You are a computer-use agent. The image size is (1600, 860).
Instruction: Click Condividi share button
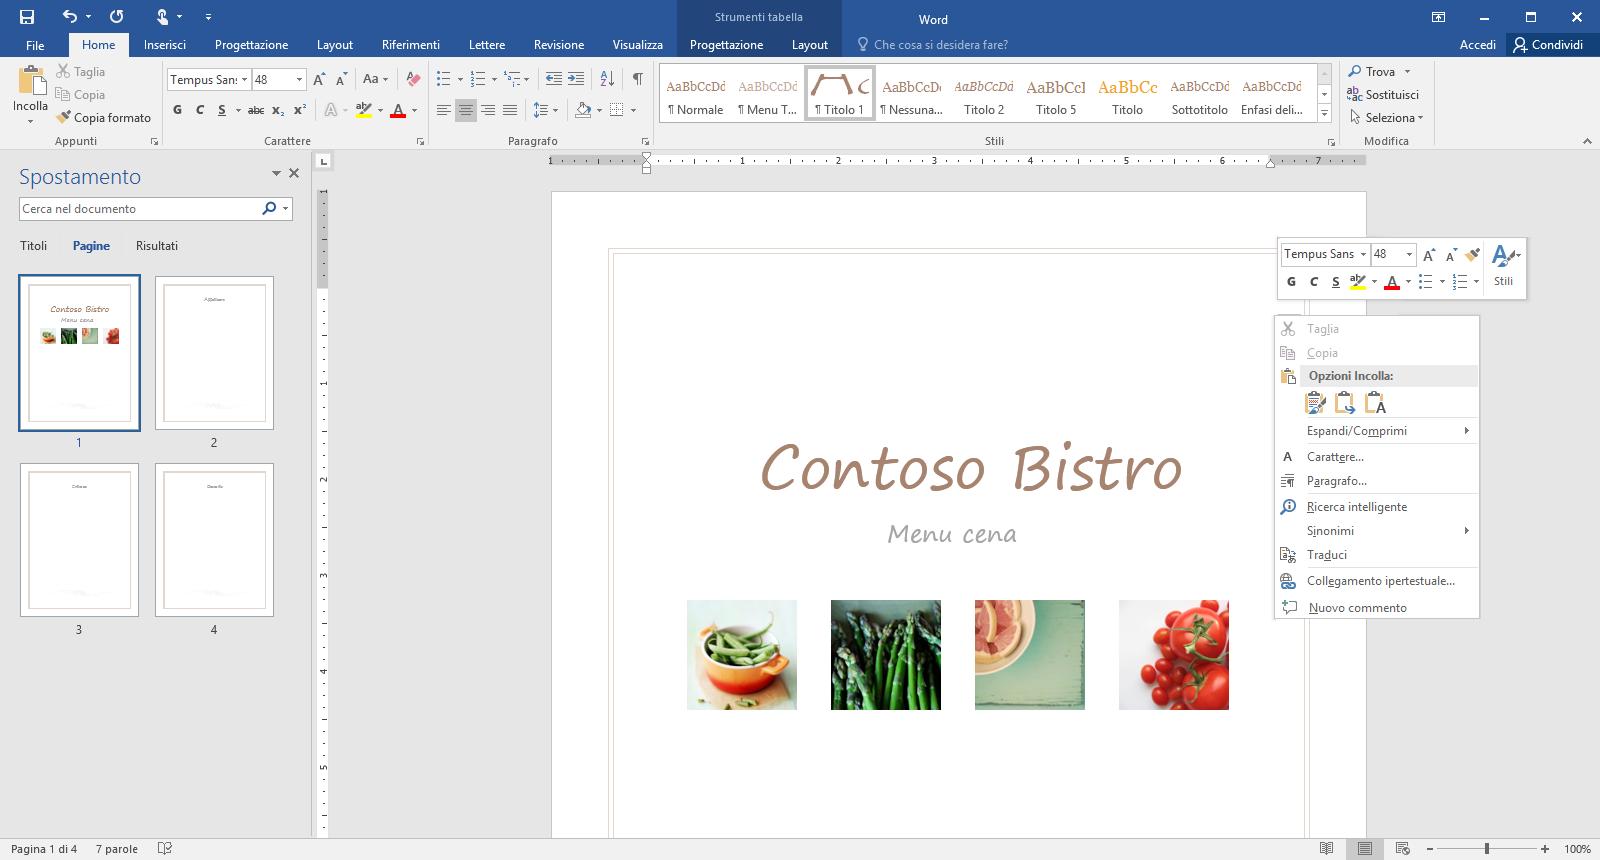[1548, 44]
